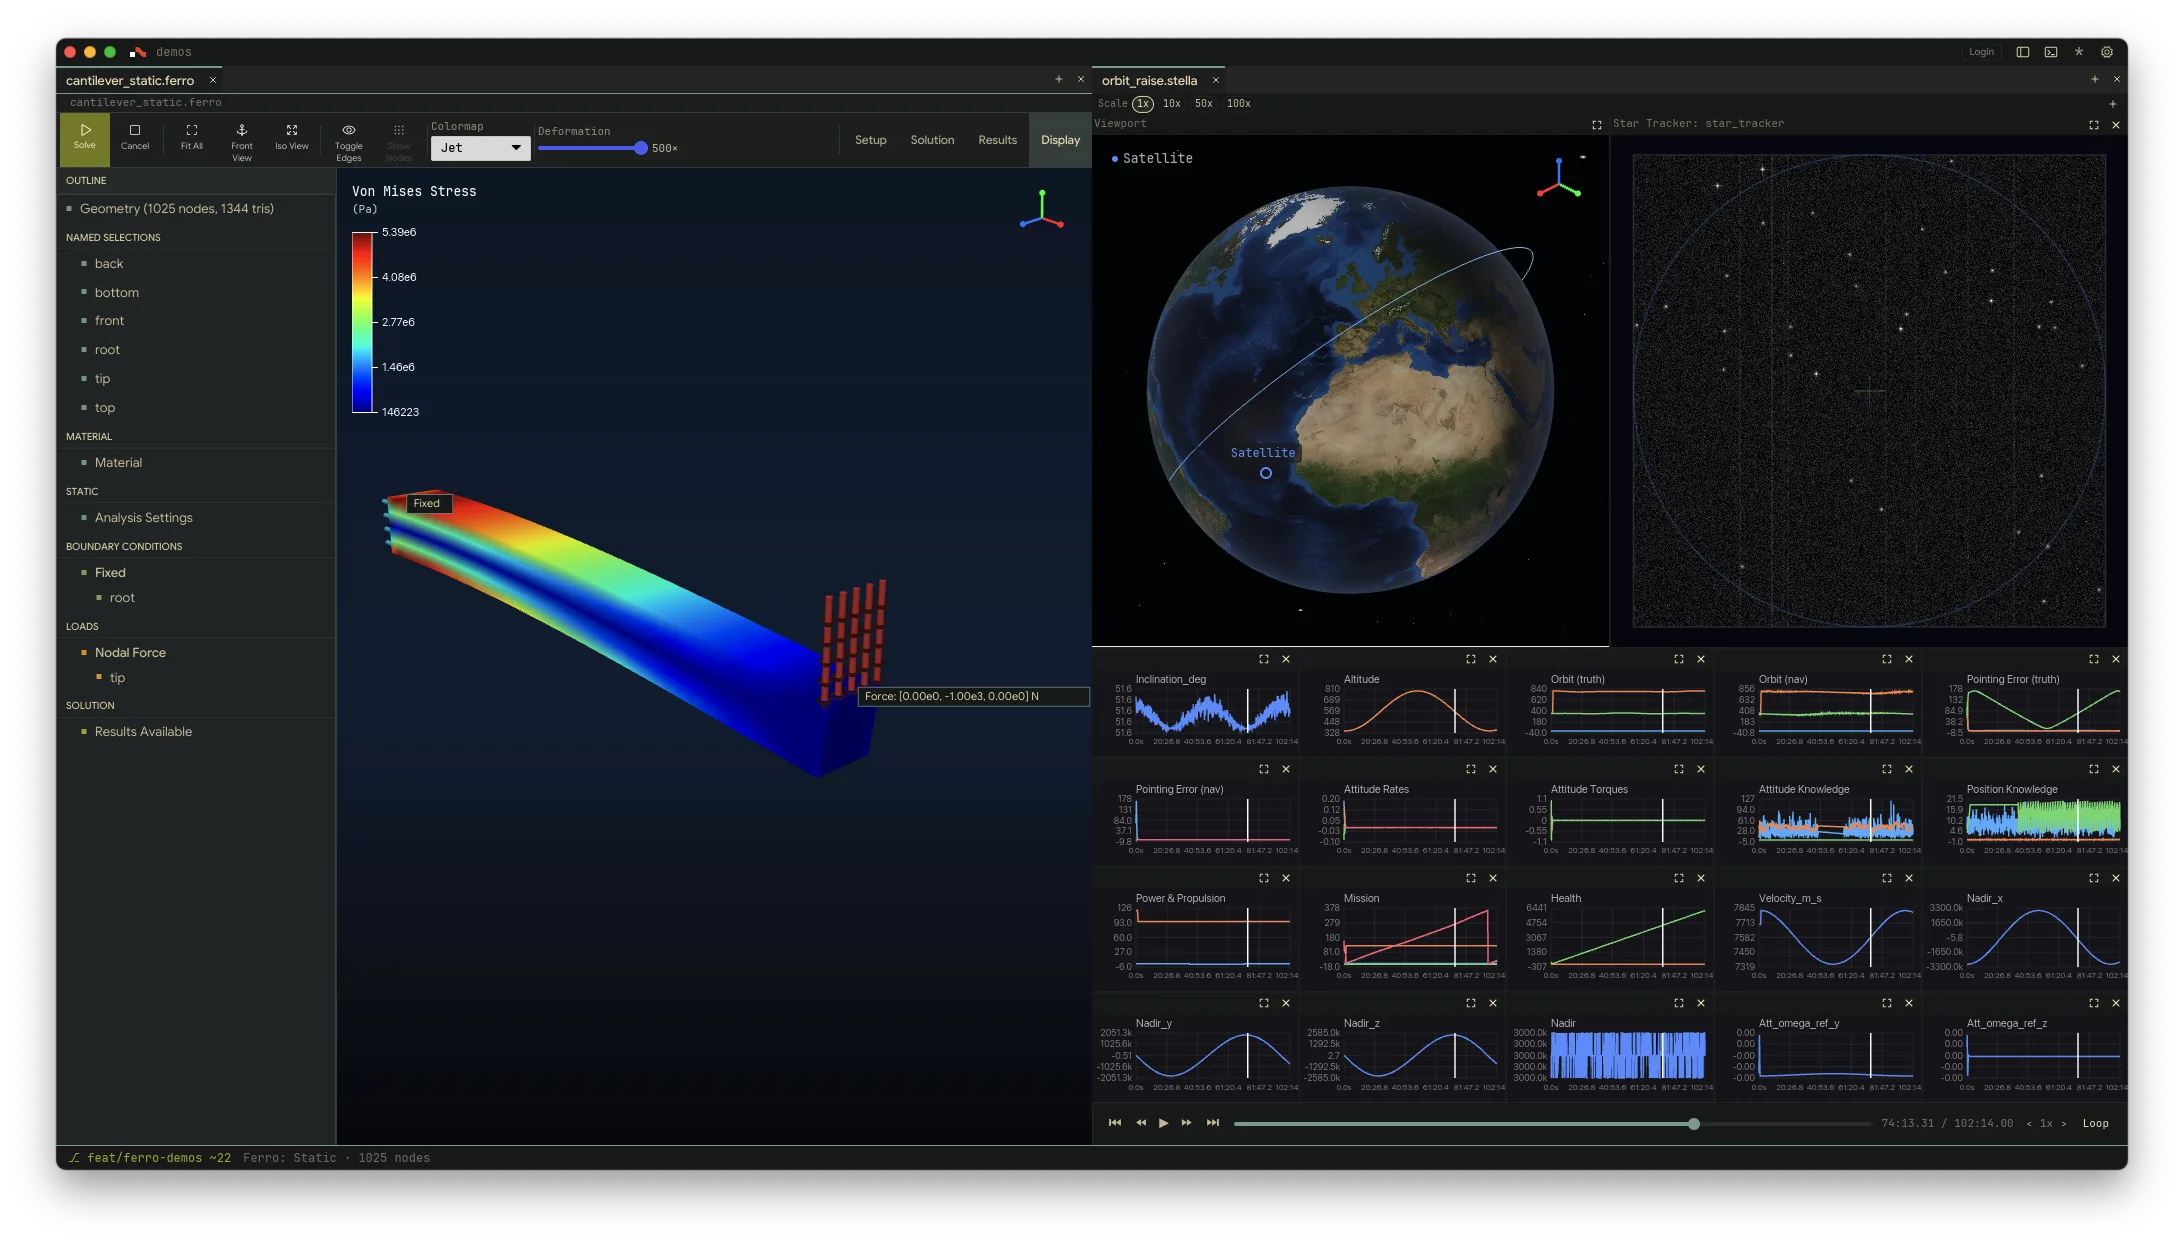Viewport: 2184px width, 1244px height.
Task: Select the 1x scale option
Action: coord(1143,104)
